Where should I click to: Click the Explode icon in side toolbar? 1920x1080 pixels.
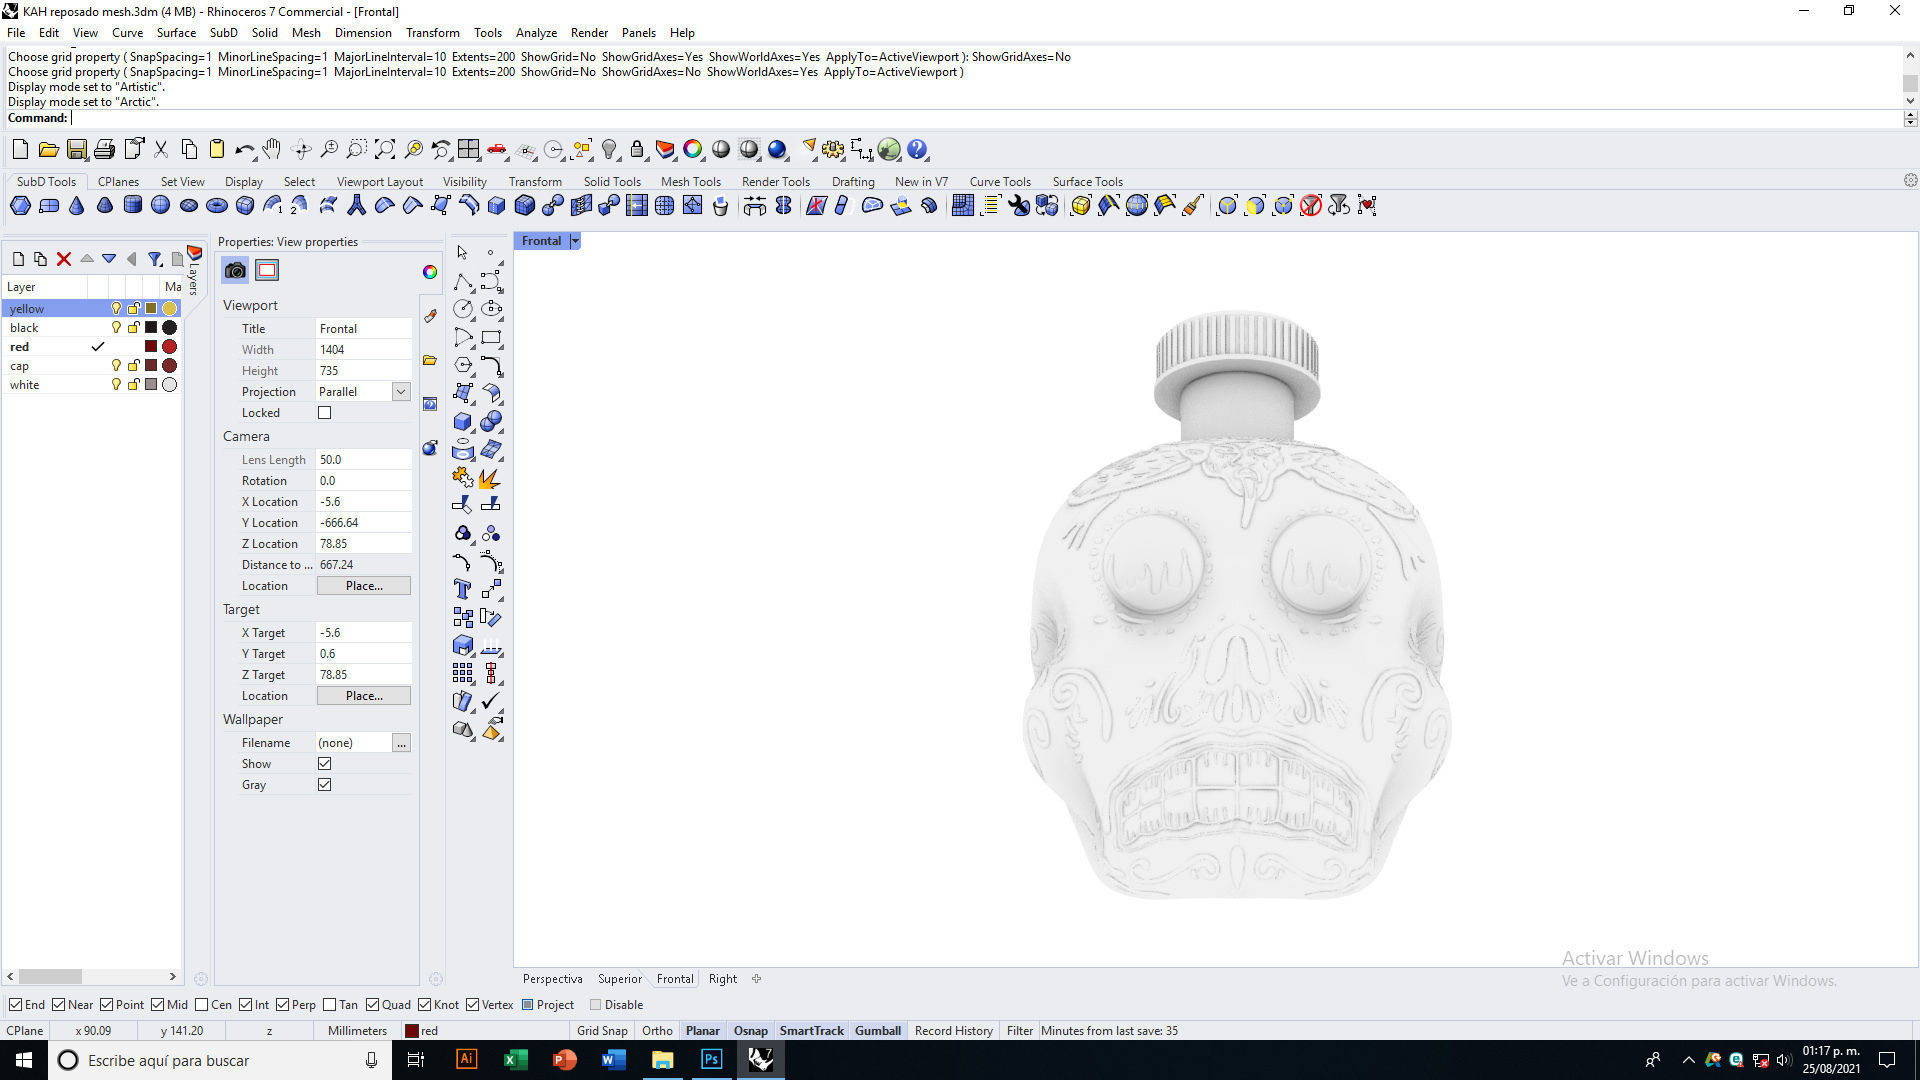pos(490,478)
